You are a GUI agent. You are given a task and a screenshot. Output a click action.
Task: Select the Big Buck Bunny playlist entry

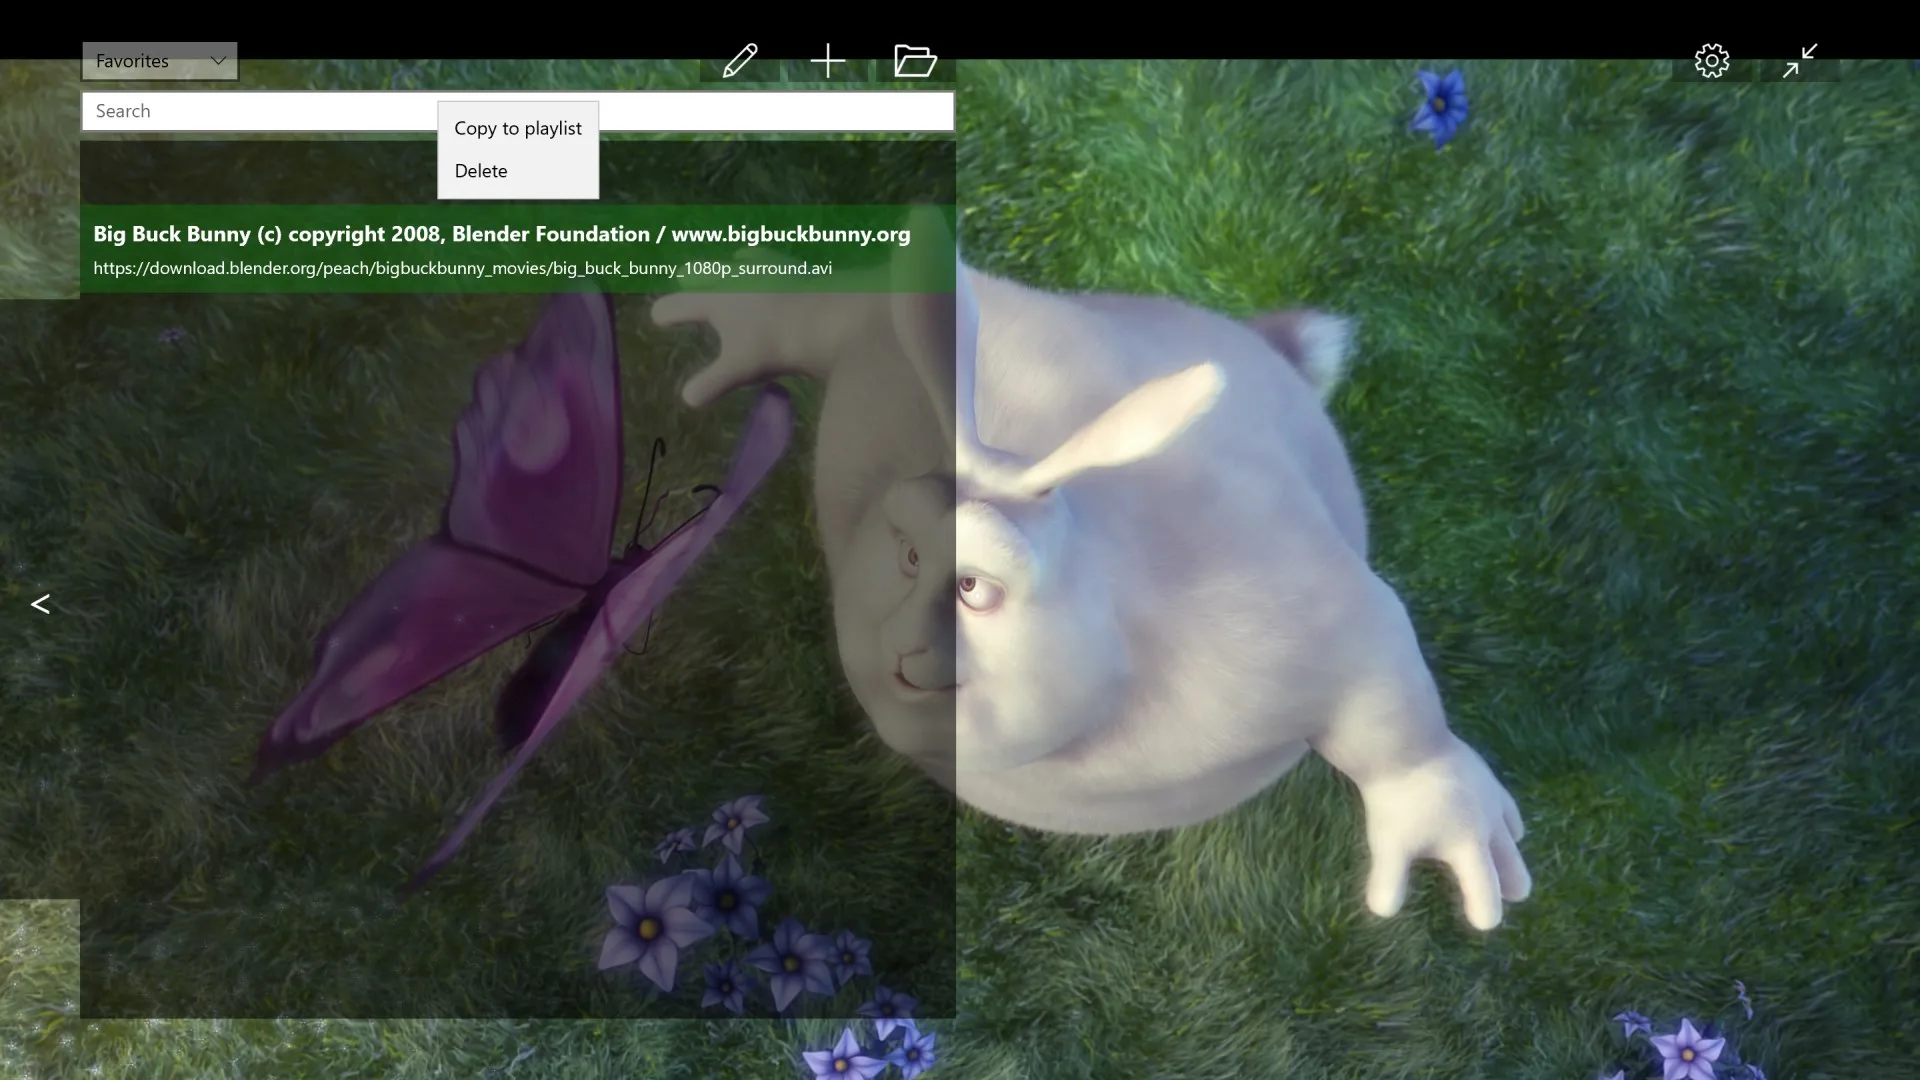pos(518,249)
